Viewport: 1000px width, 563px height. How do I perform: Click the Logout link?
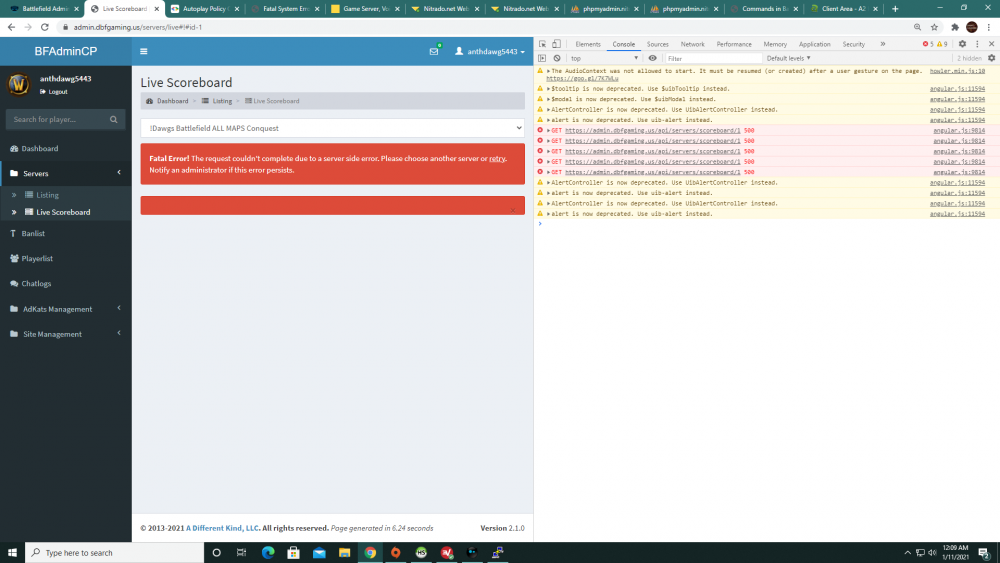click(57, 91)
